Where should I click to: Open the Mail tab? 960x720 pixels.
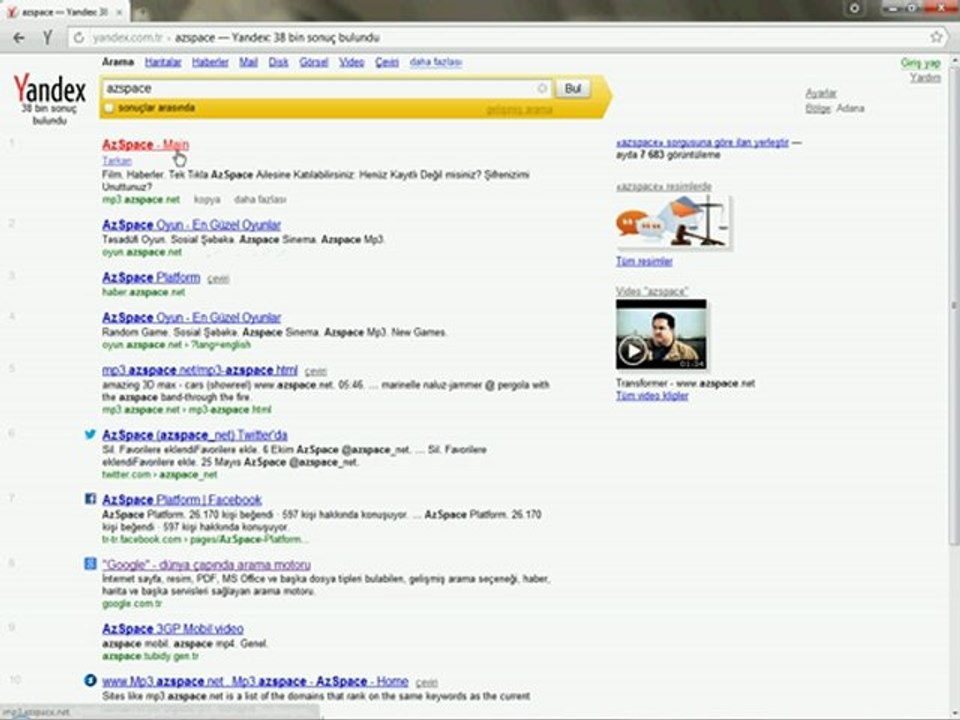[x=248, y=62]
